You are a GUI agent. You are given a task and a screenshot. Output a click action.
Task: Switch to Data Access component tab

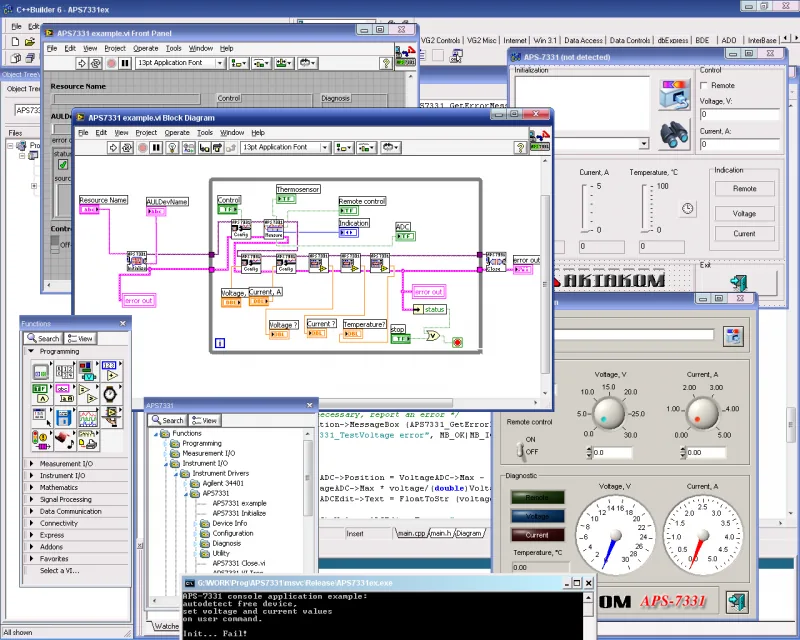(x=583, y=40)
